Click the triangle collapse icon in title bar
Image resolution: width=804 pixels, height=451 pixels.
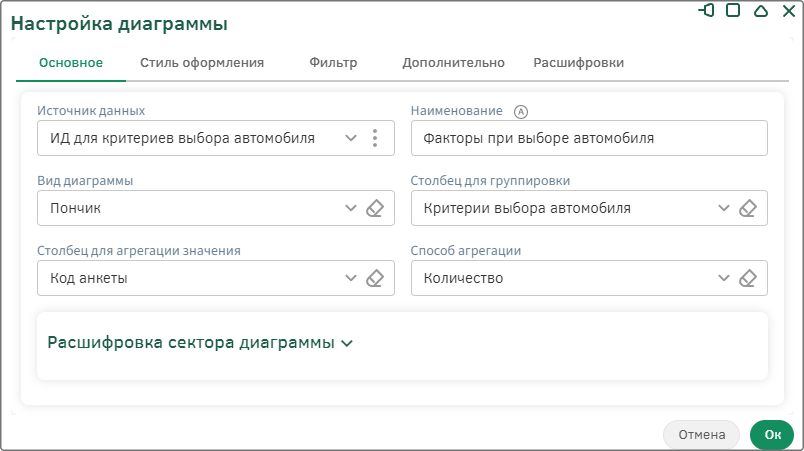(x=761, y=10)
